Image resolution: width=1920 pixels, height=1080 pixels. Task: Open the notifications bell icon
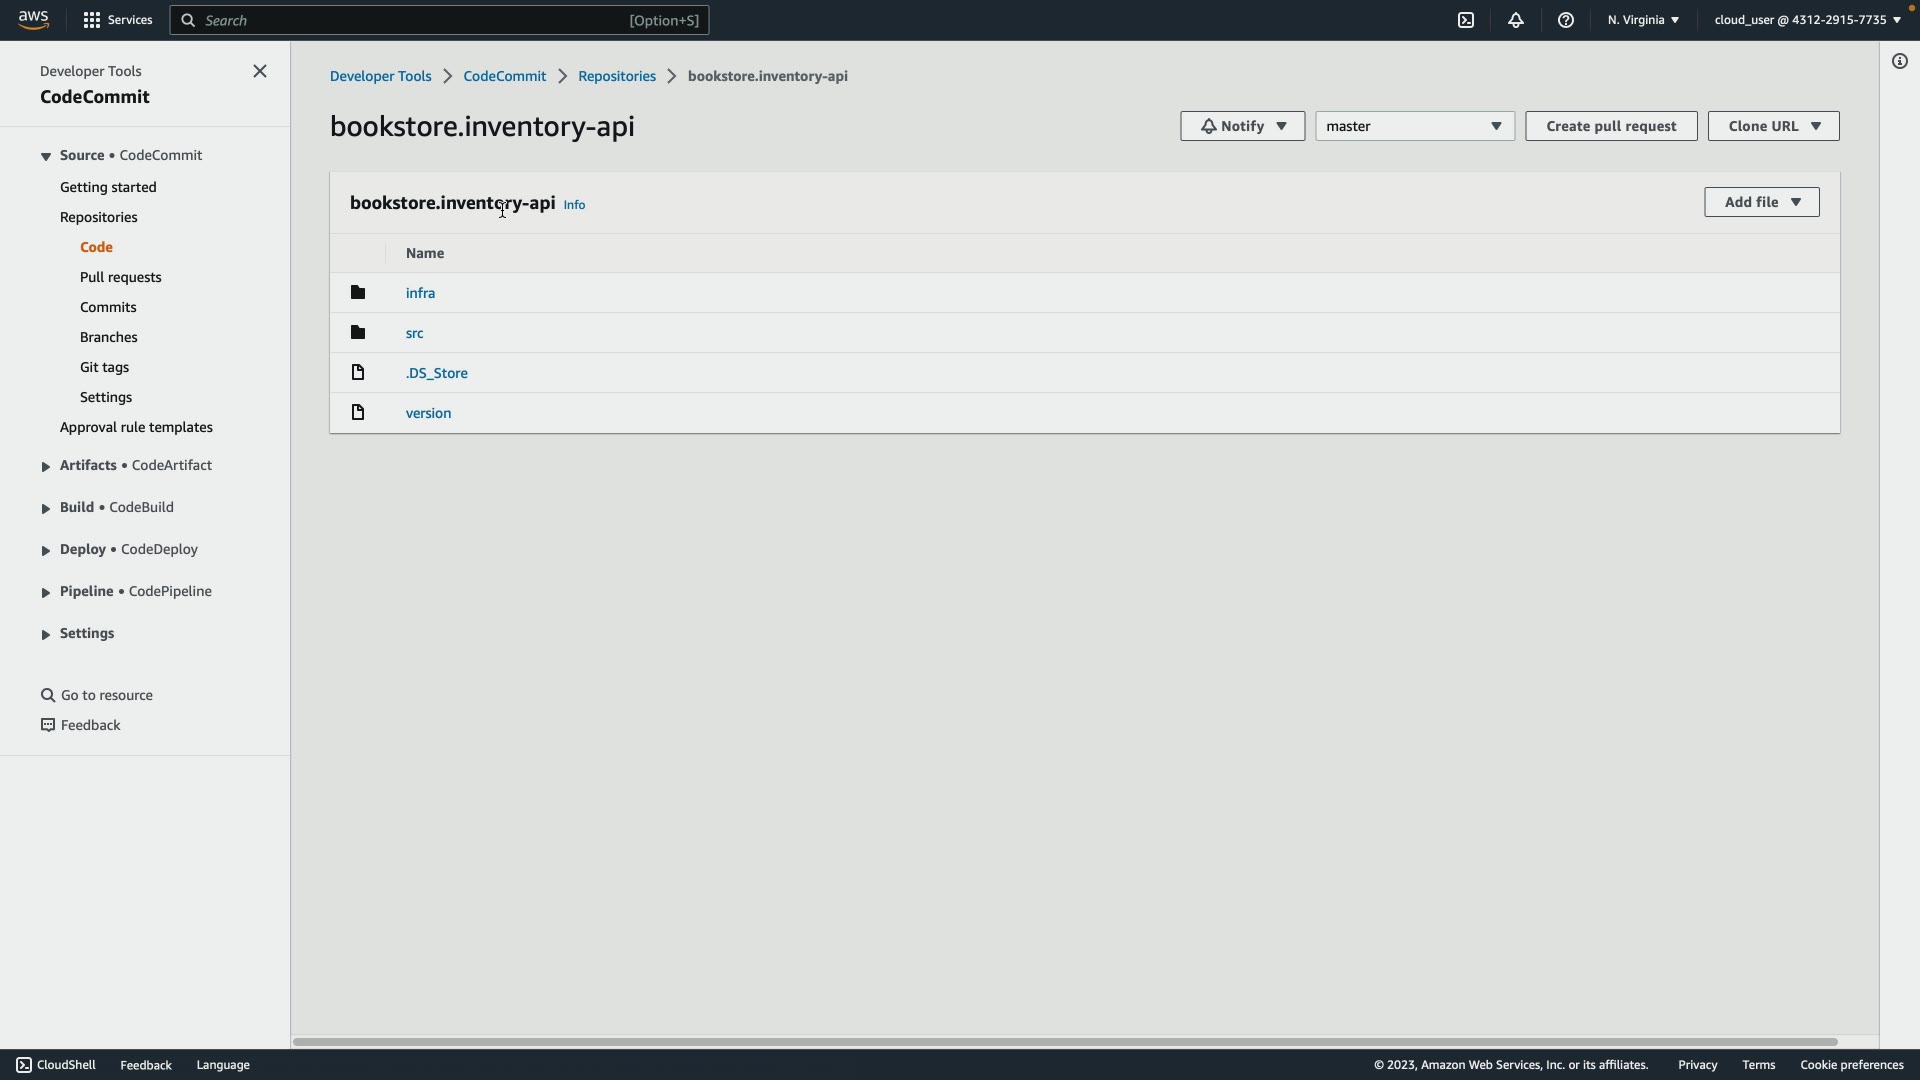(x=1516, y=20)
